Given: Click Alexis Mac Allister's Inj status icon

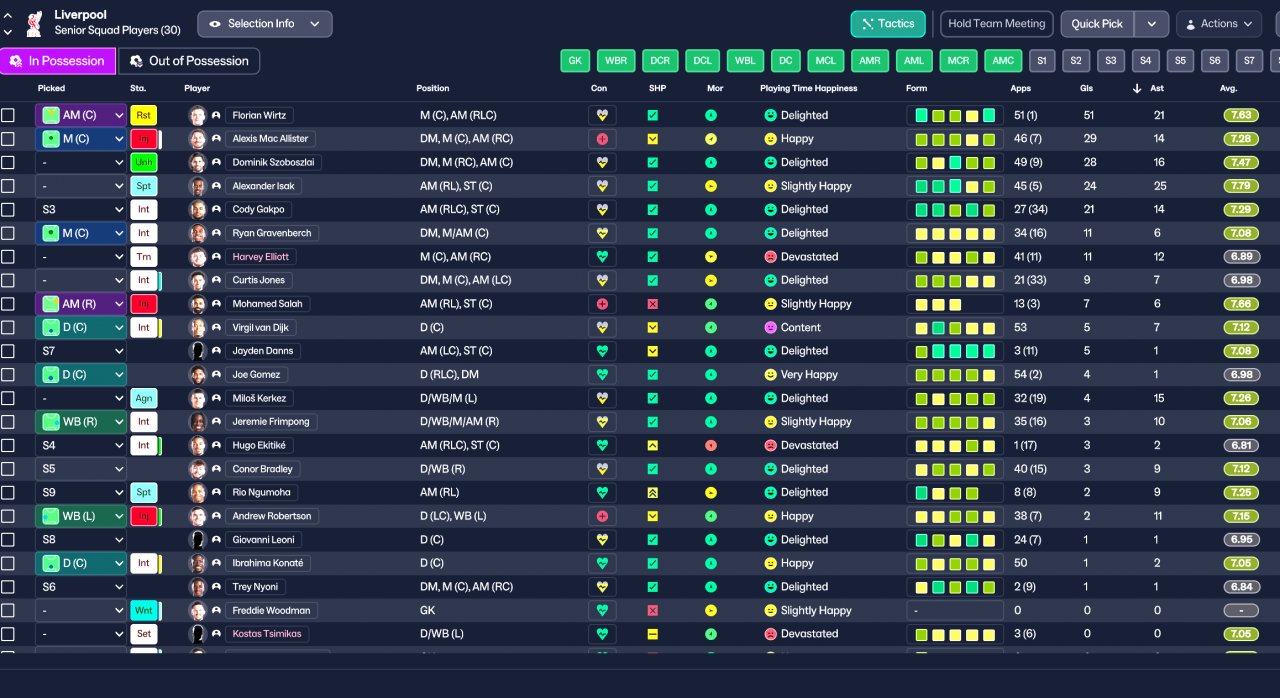Looking at the screenshot, I should point(143,139).
